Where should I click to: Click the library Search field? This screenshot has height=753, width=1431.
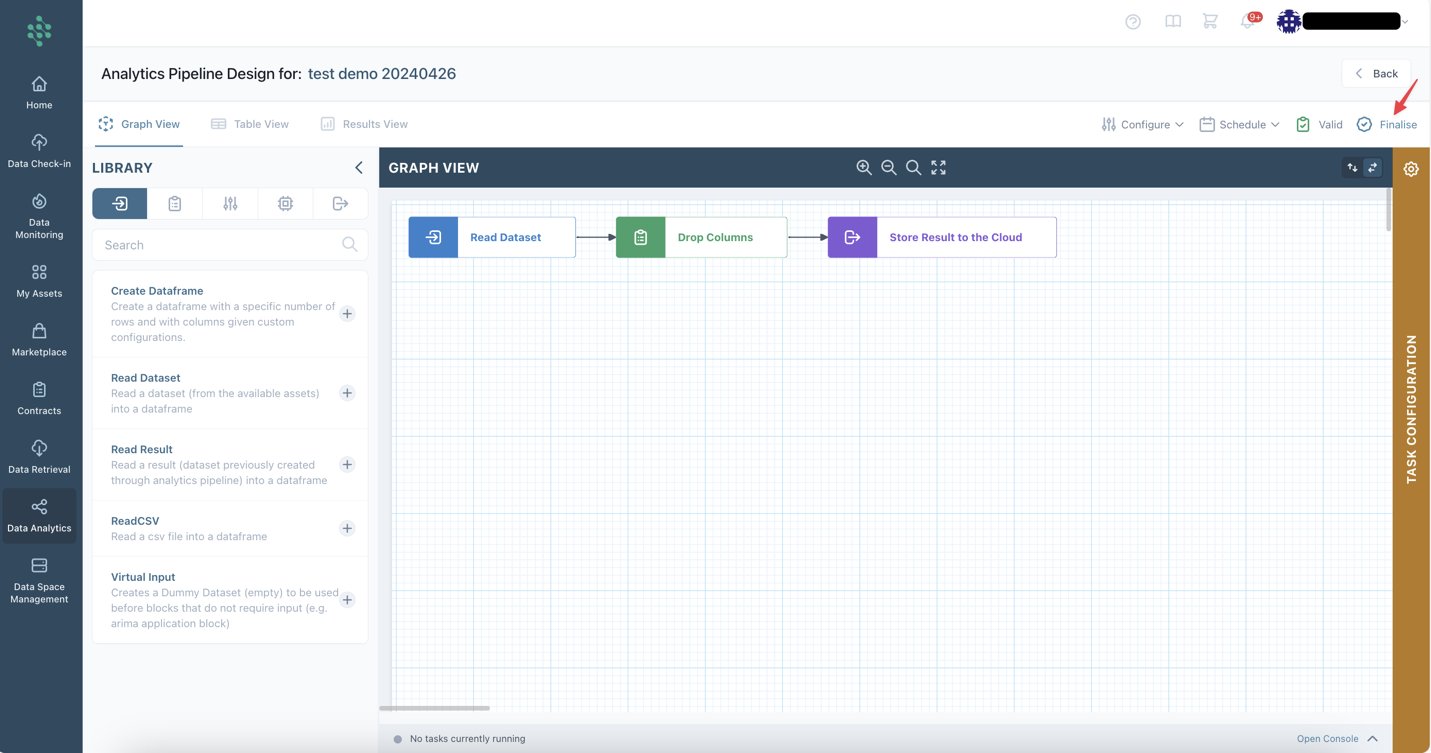point(222,245)
